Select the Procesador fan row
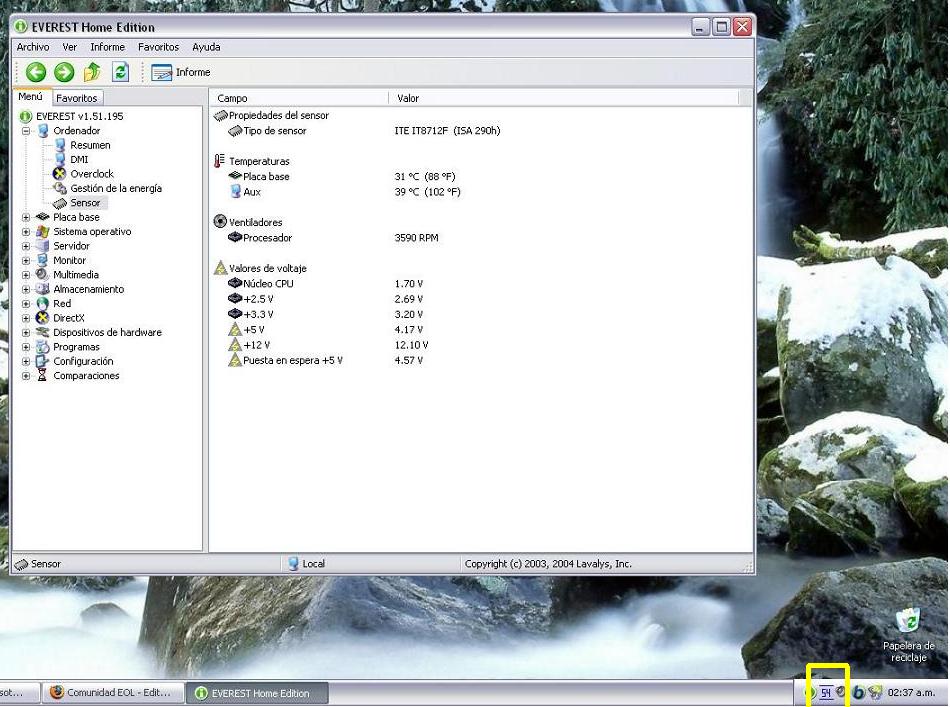 481,238
